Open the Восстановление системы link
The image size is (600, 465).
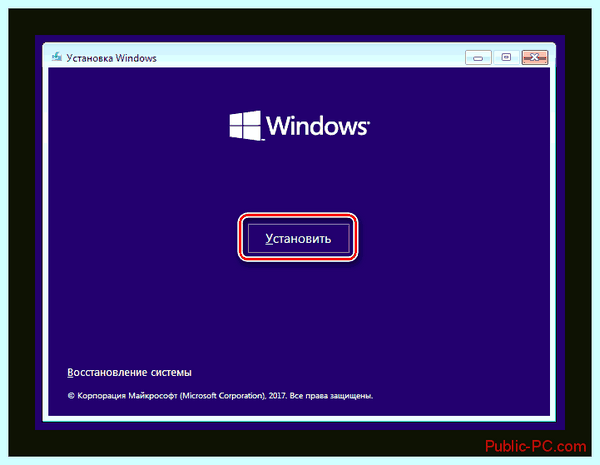[129, 372]
